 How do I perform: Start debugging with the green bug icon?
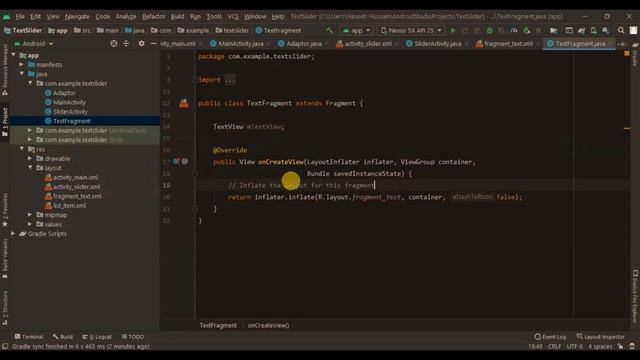pos(489,31)
